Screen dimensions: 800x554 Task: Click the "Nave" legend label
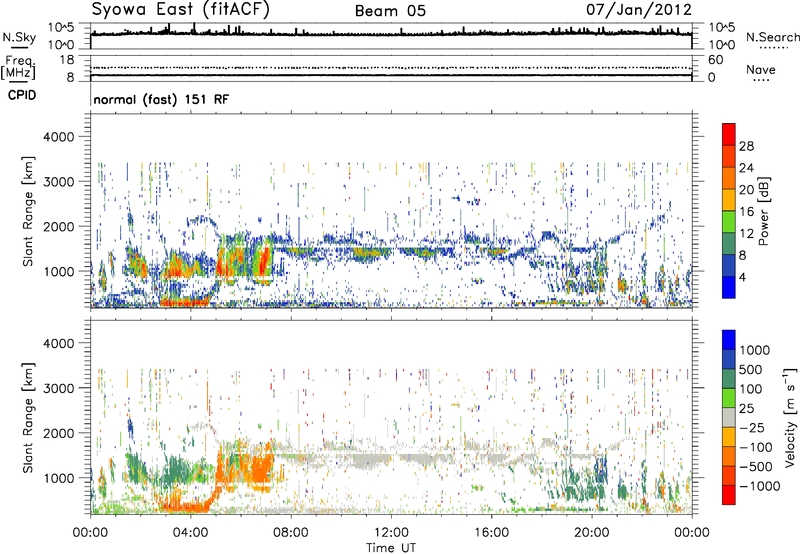click(761, 69)
